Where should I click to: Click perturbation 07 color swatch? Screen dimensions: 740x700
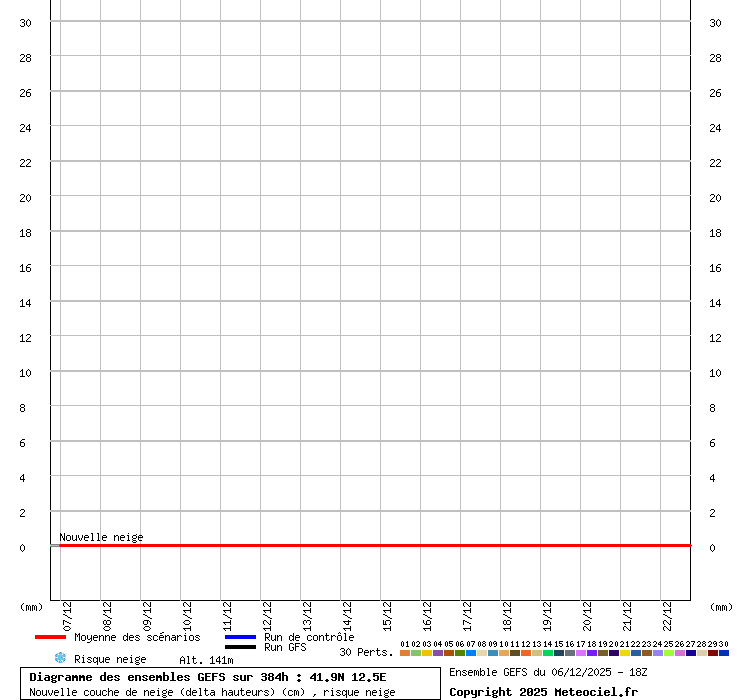(471, 653)
